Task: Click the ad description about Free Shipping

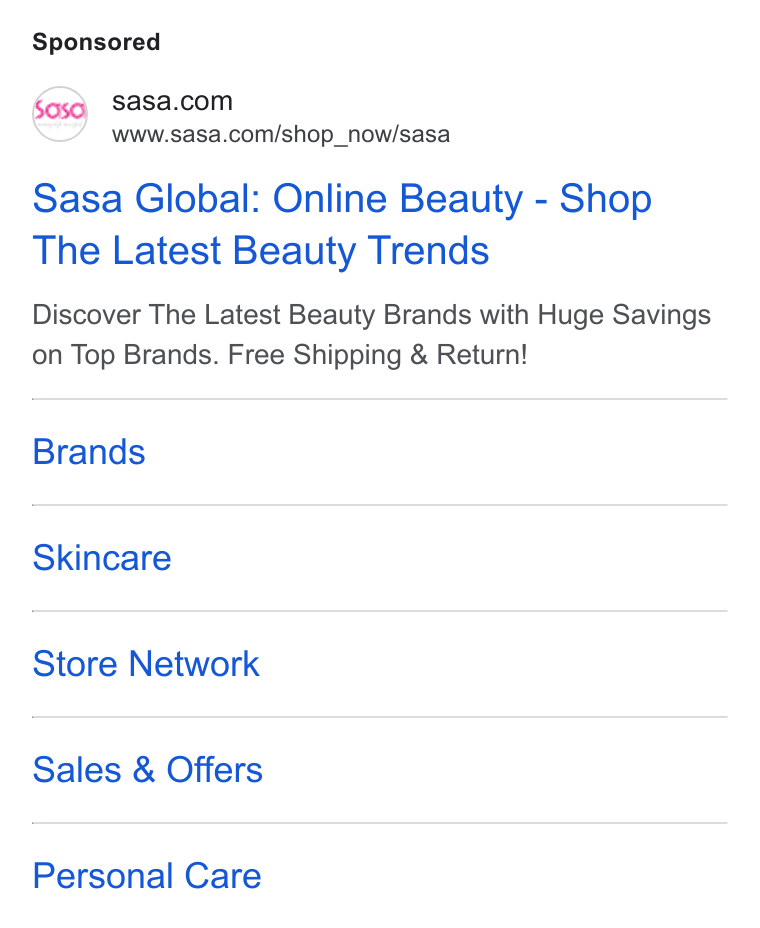Action: (x=372, y=335)
